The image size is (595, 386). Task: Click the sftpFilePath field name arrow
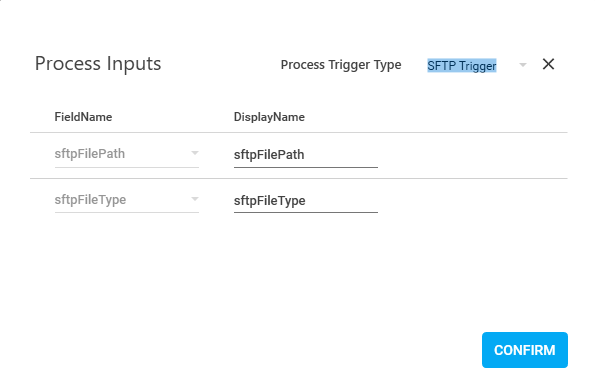195,153
